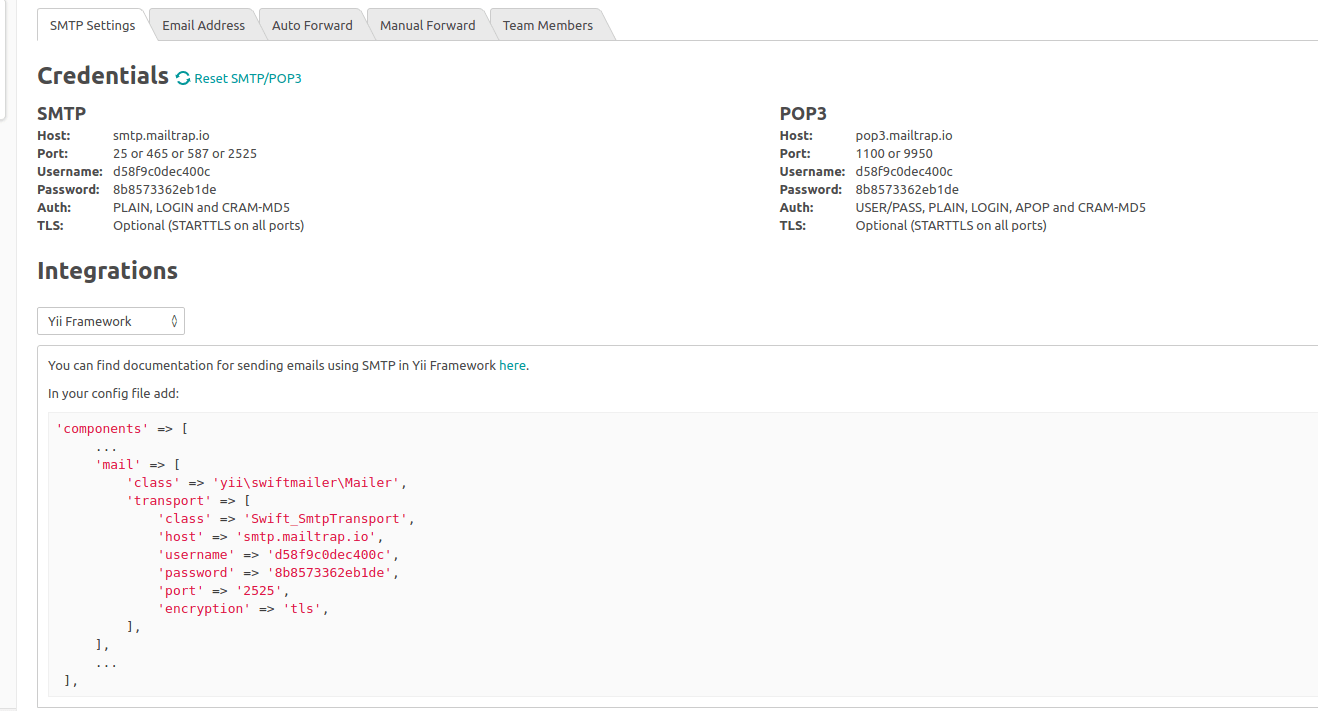Click code line 'encryption' => 'tls'

(x=243, y=608)
